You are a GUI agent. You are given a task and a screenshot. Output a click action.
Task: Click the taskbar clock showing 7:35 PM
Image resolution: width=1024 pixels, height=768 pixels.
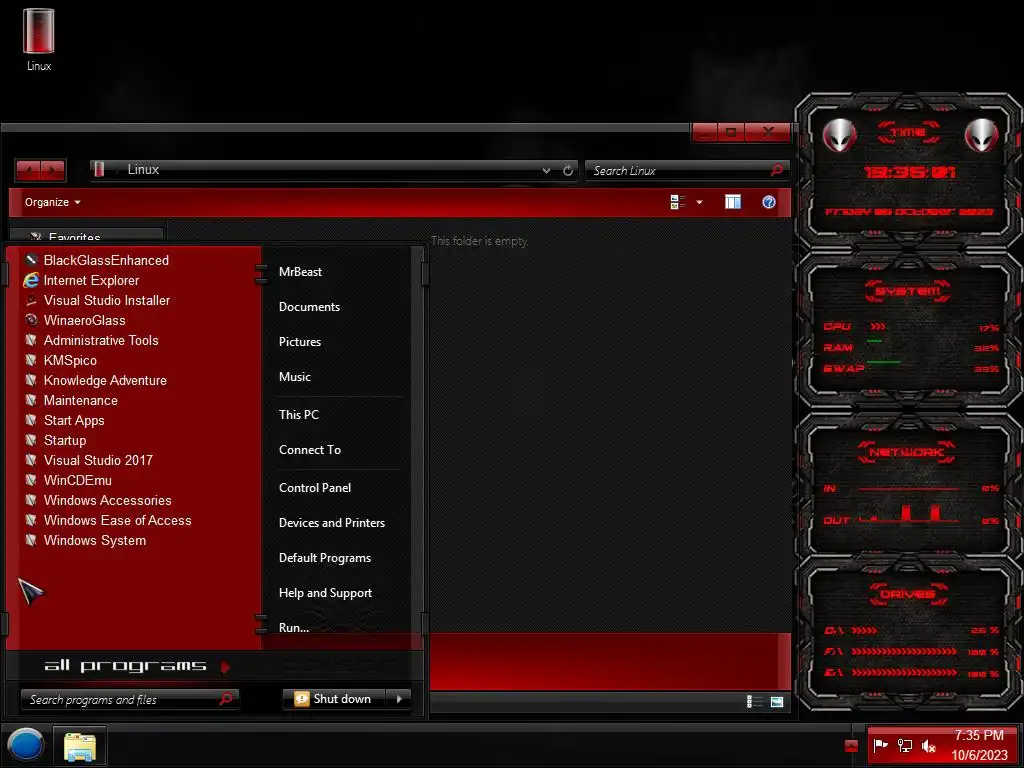pos(979,745)
